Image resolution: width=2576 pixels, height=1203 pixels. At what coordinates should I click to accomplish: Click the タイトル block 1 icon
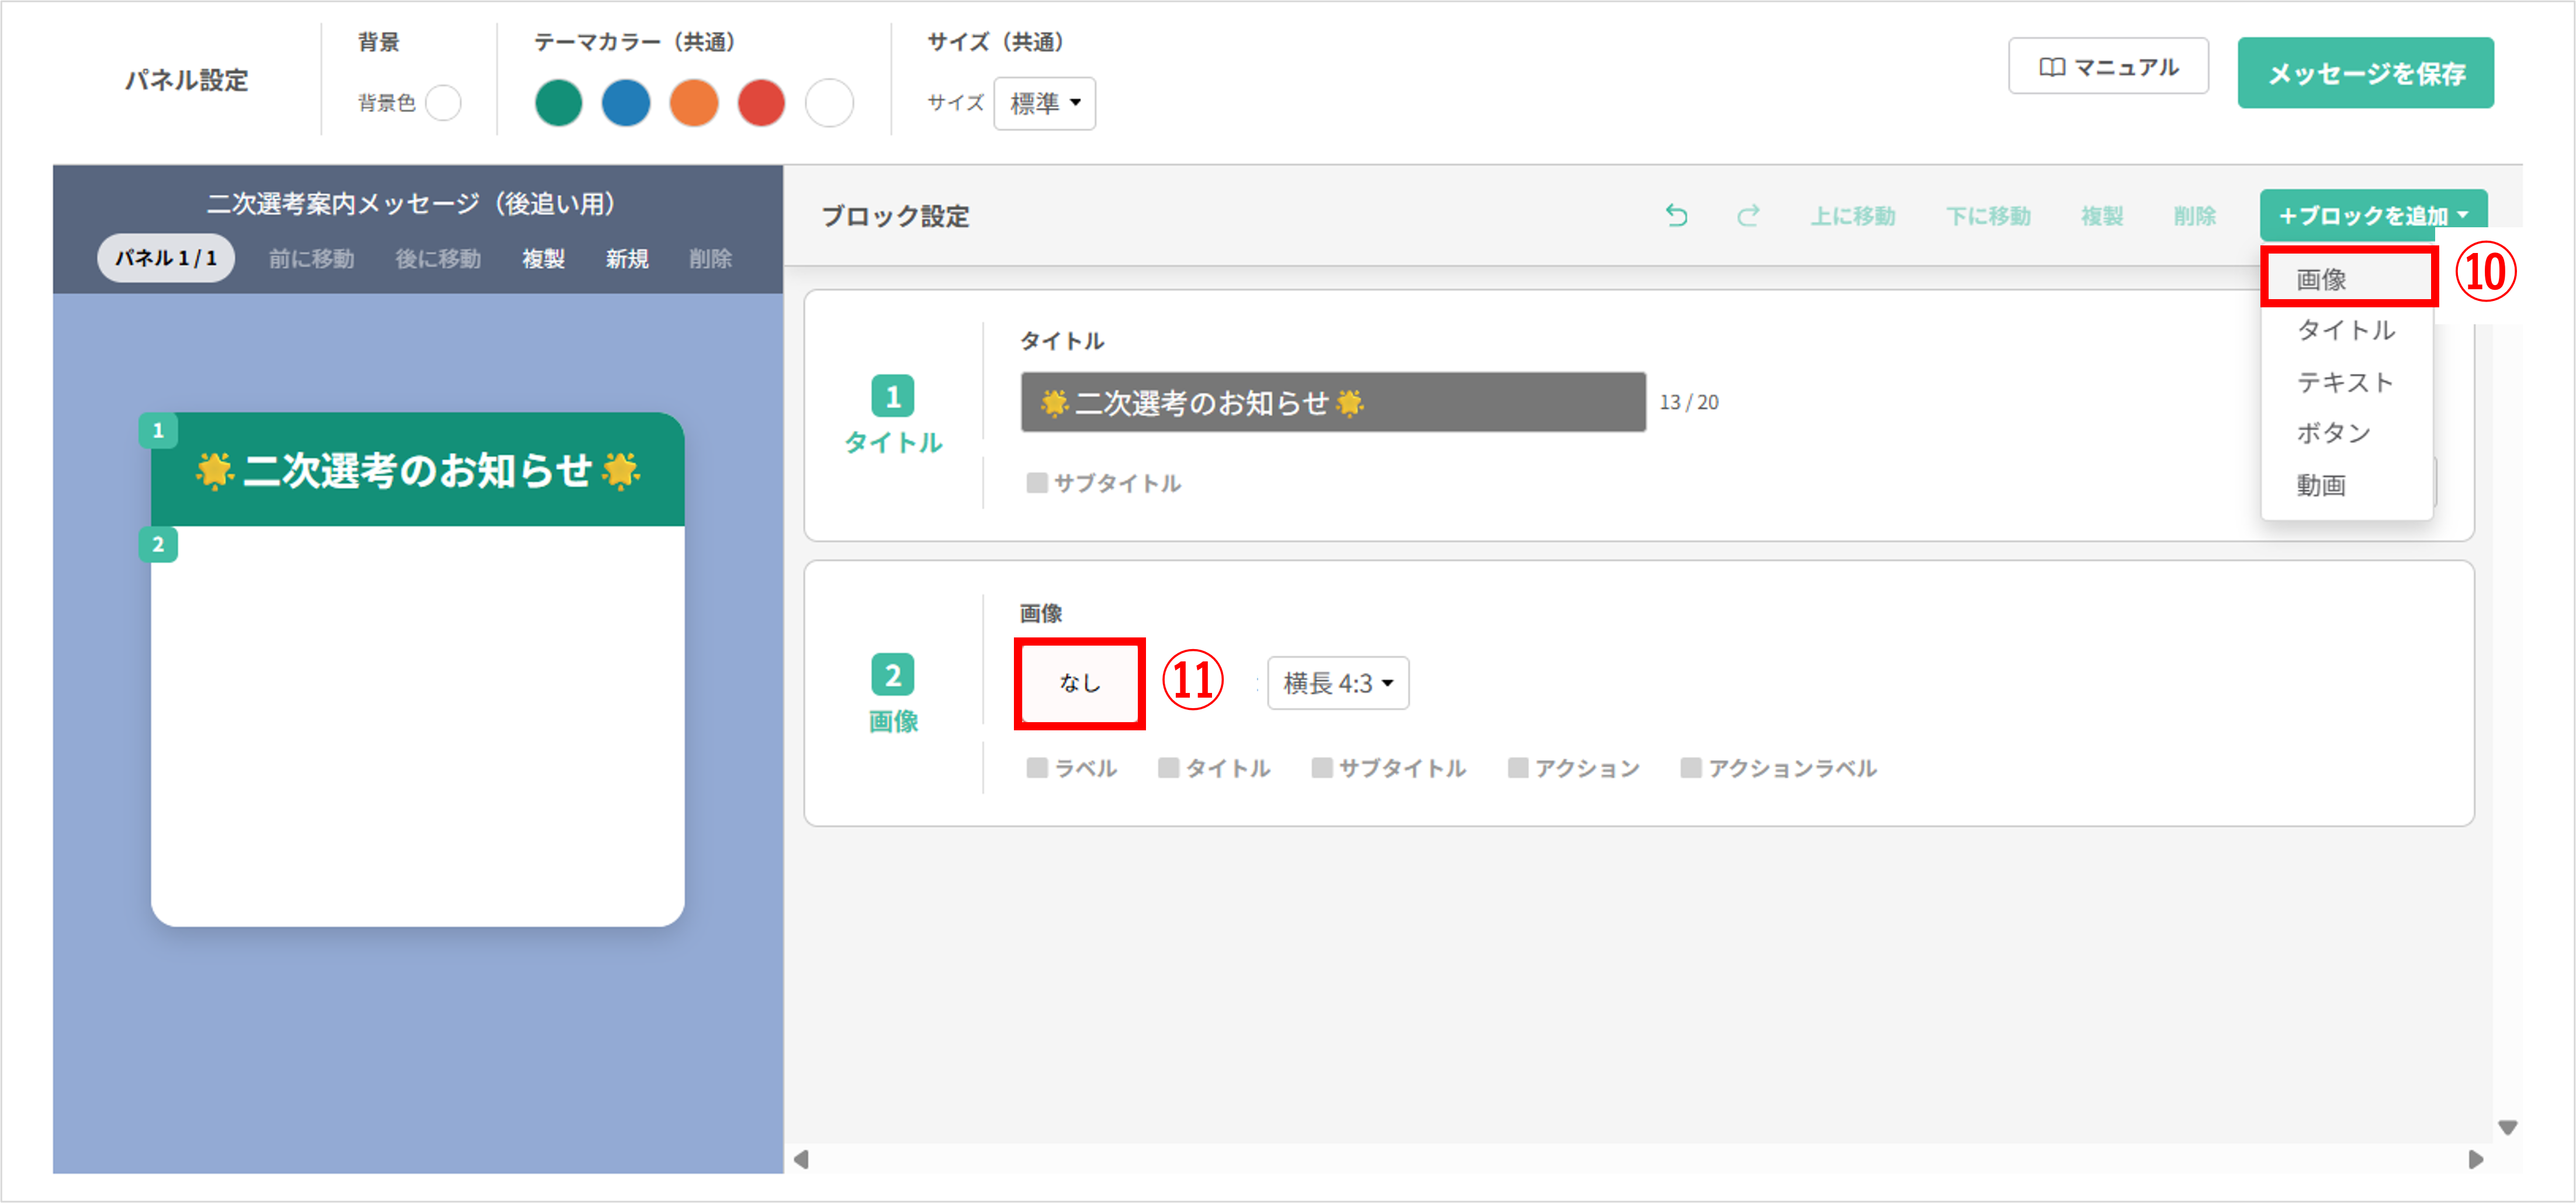click(892, 397)
